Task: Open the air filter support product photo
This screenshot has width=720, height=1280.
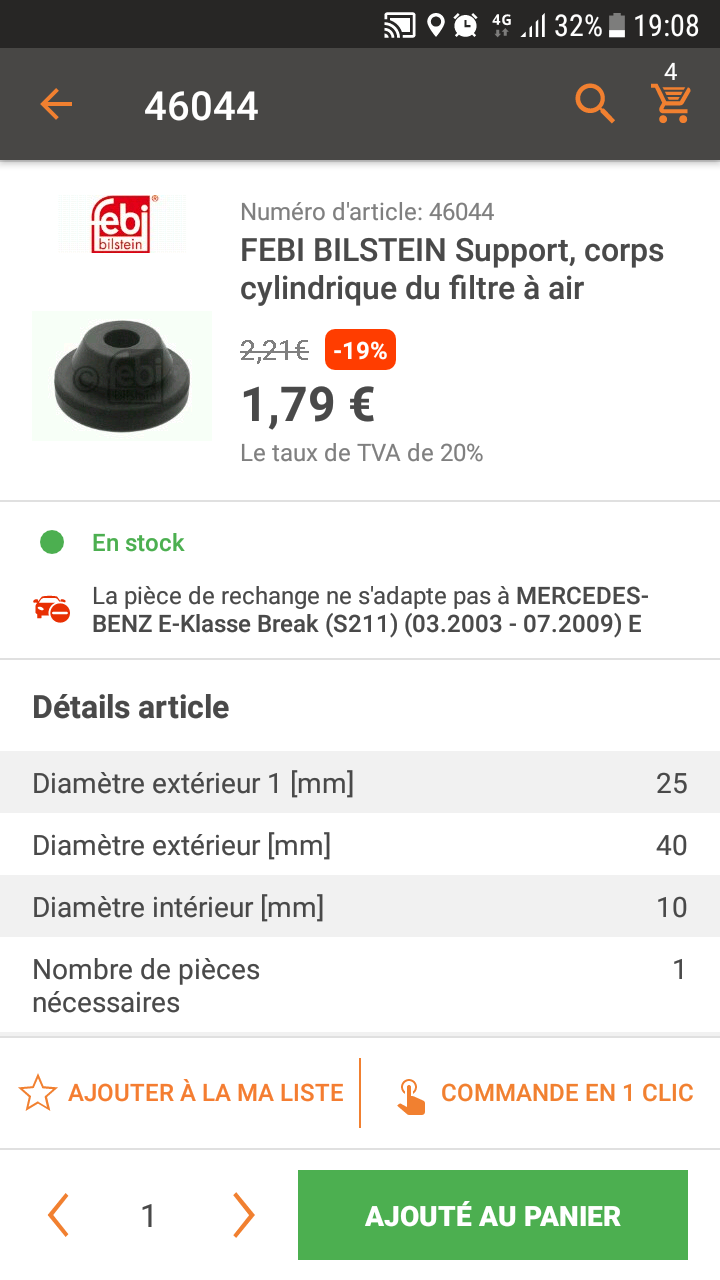Action: click(122, 376)
